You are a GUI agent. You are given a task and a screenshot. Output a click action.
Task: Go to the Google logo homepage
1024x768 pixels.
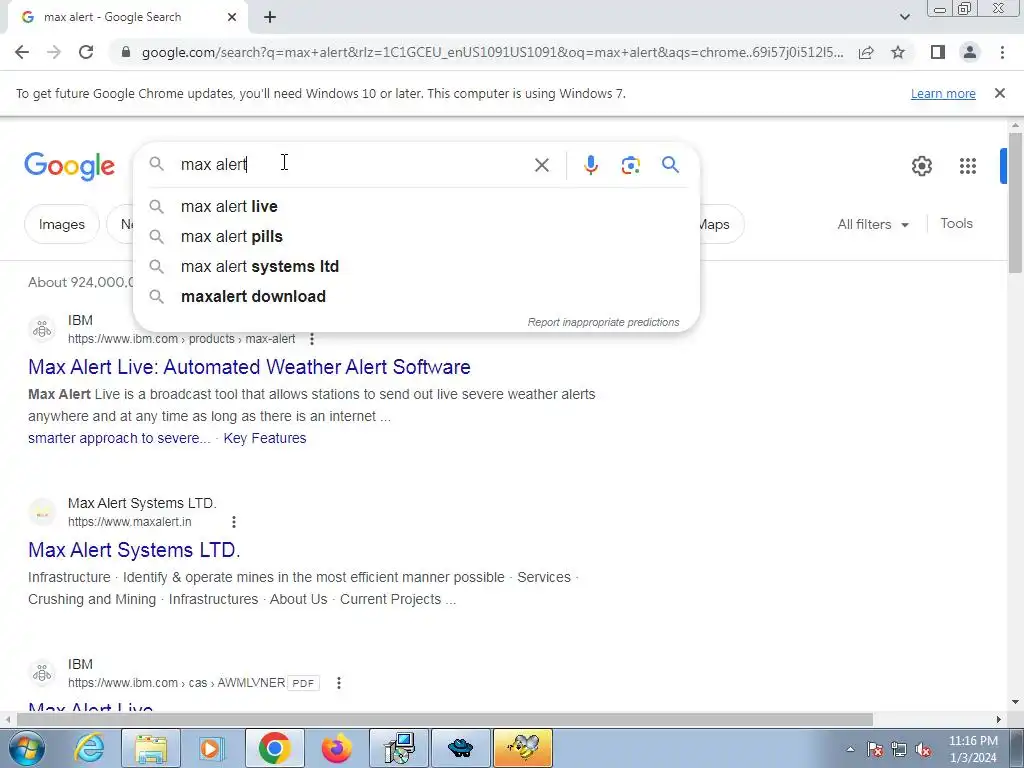[x=70, y=166]
